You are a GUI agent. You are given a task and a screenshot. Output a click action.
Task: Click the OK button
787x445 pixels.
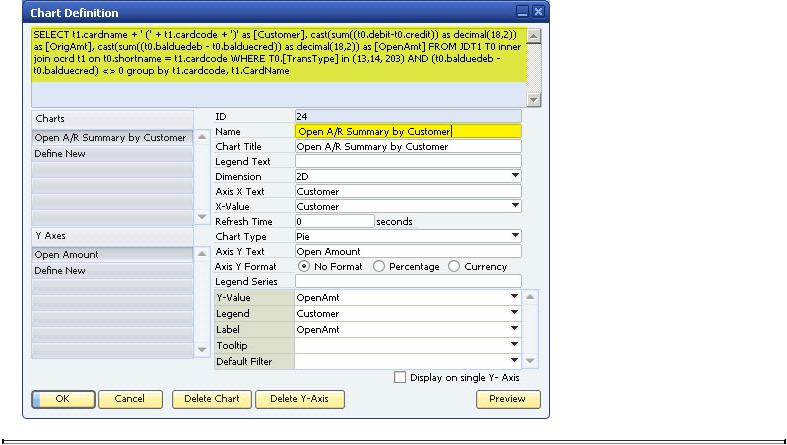63,399
